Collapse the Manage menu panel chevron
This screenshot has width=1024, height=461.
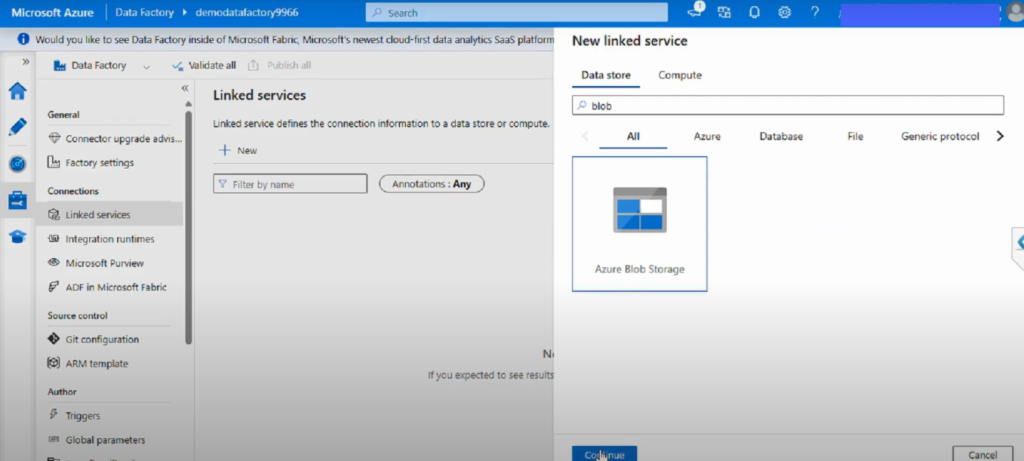pos(185,87)
